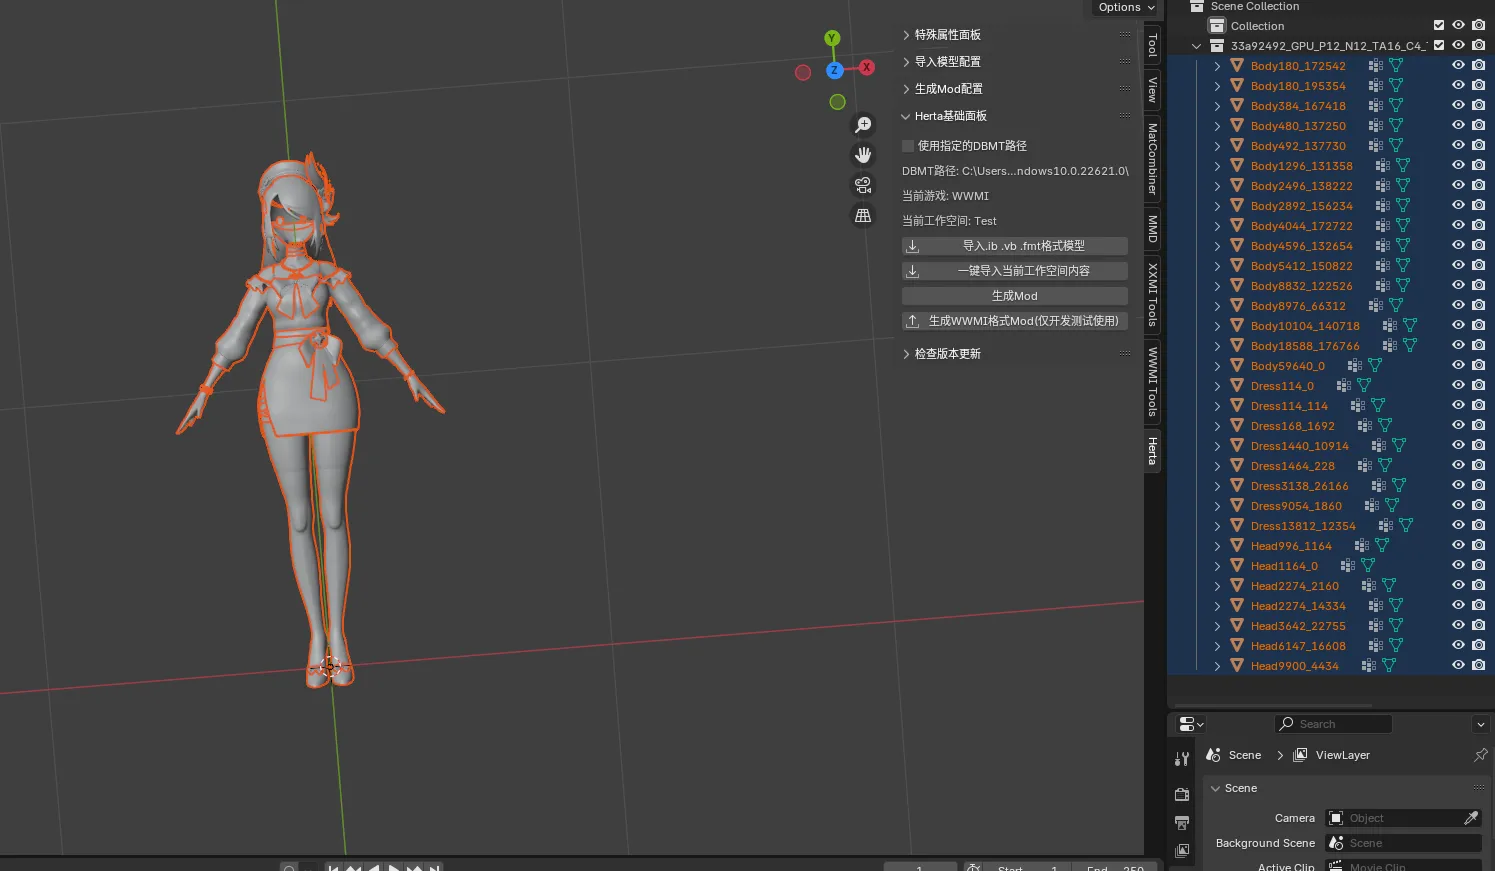Switch to the XXMI Tools sidebar tab
This screenshot has height=871, width=1495.
click(x=1152, y=294)
